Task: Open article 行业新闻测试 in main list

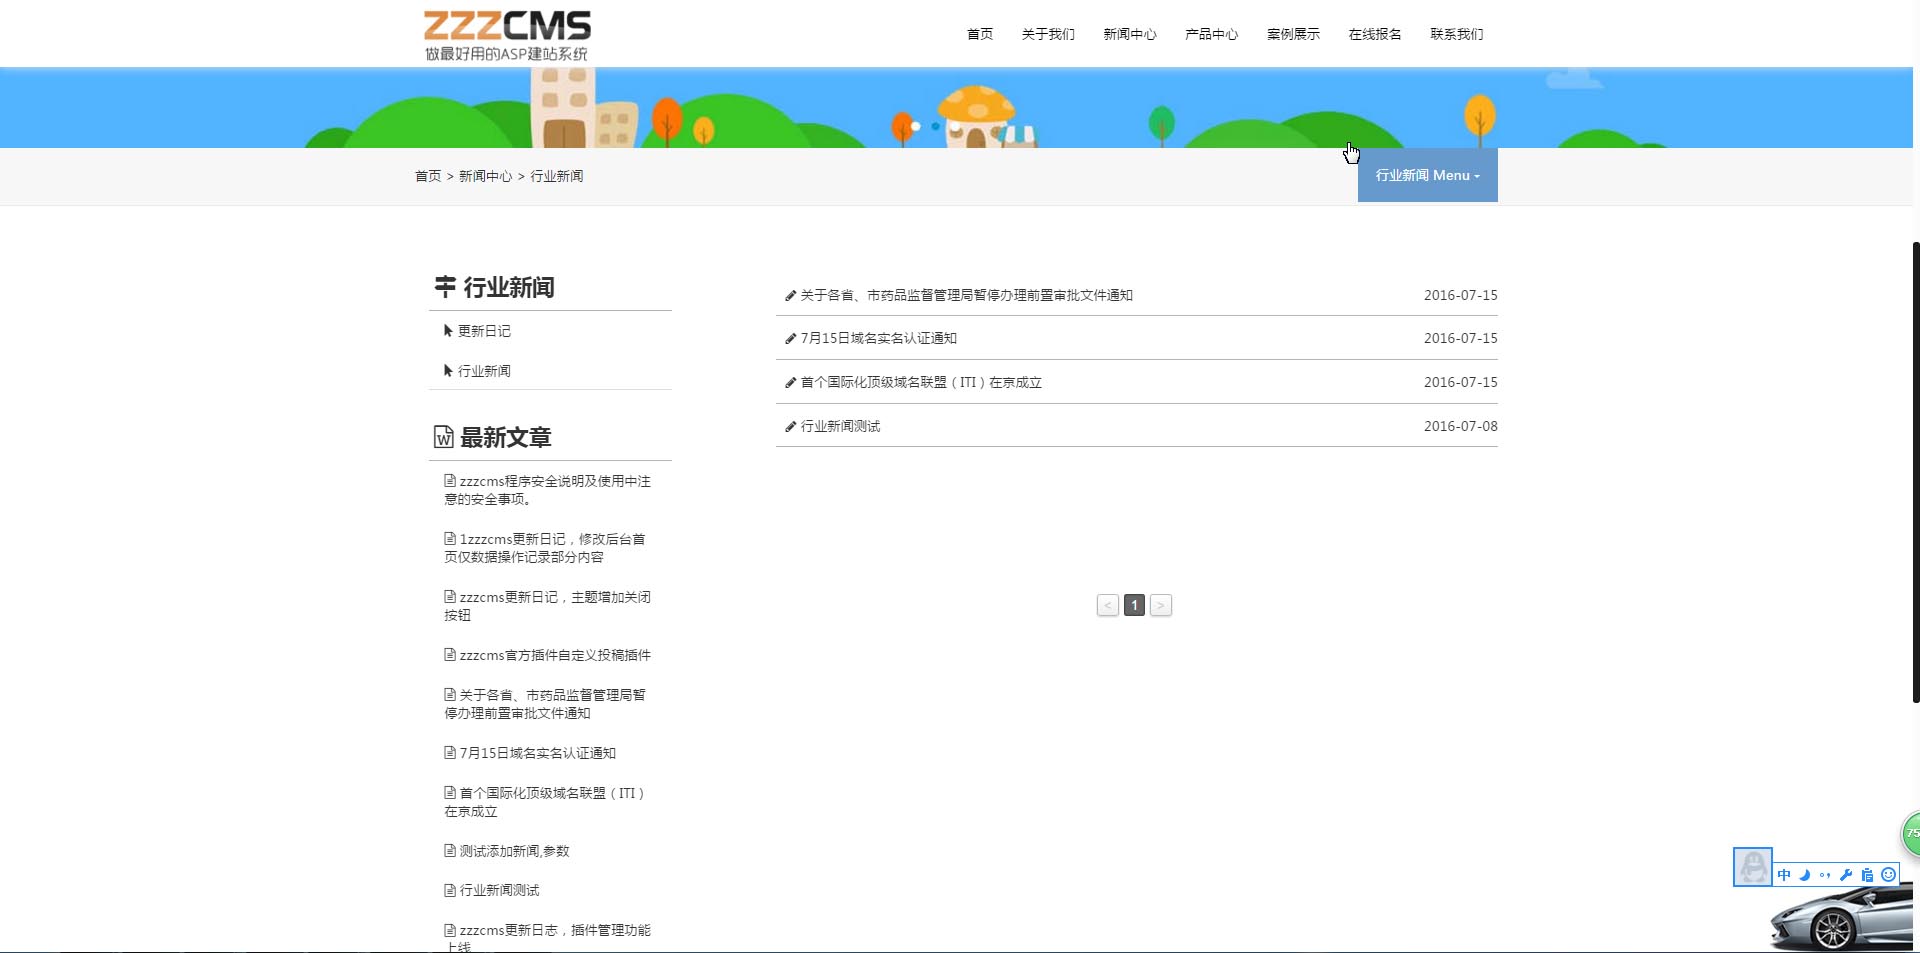Action: (x=840, y=427)
